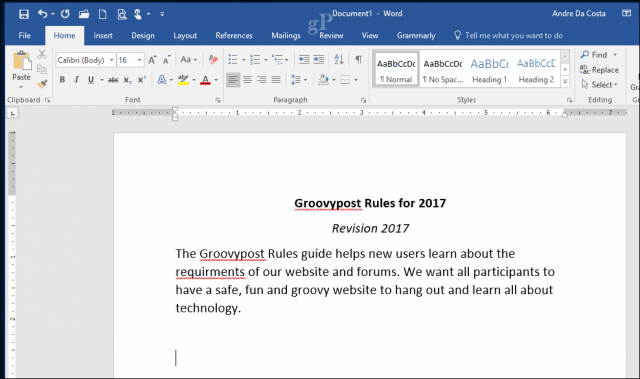Toggle Italic formatting
640x379 pixels.
click(x=76, y=80)
